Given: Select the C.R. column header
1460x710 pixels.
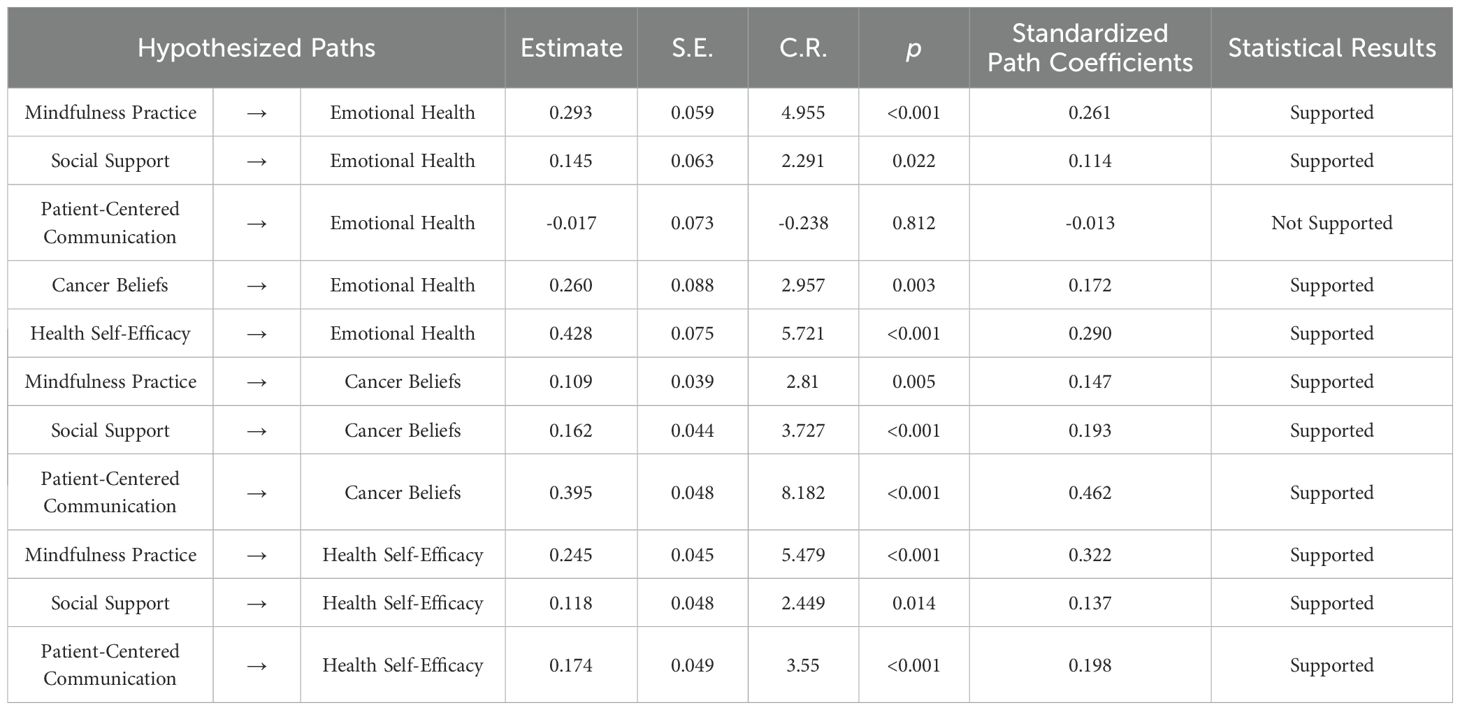Looking at the screenshot, I should click(x=803, y=48).
